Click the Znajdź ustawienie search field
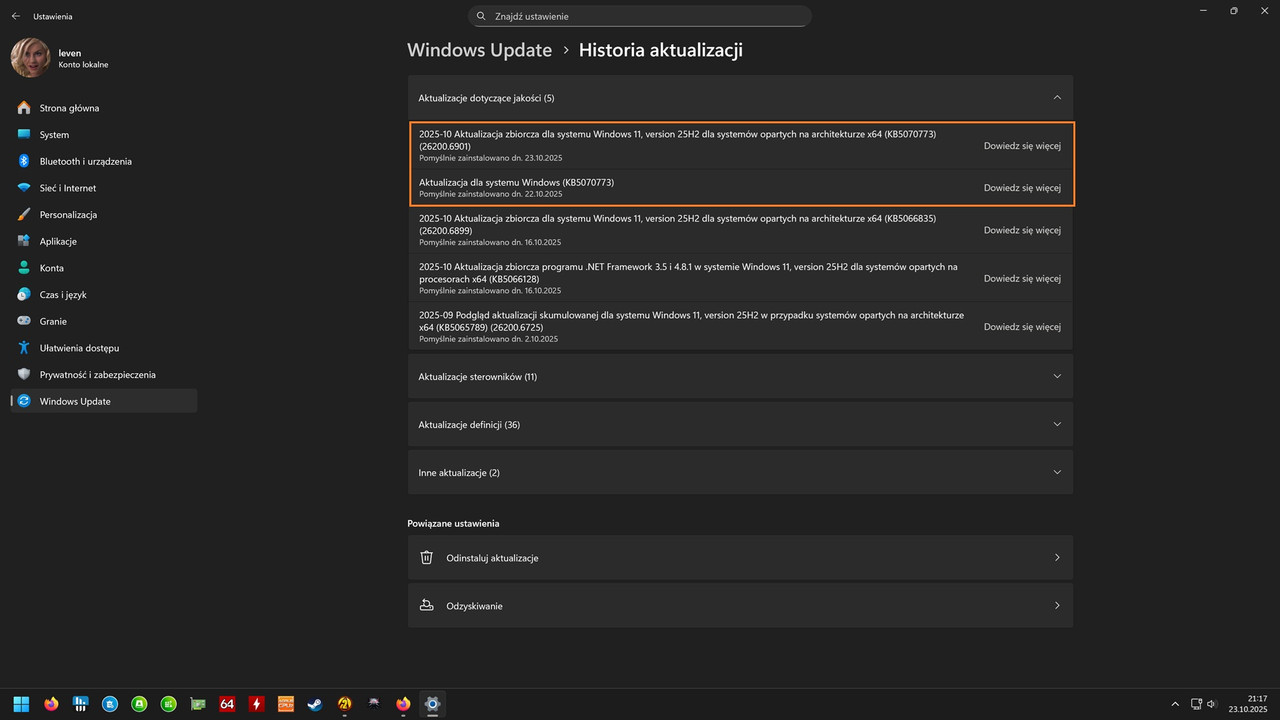The width and height of the screenshot is (1280, 720). [x=640, y=16]
